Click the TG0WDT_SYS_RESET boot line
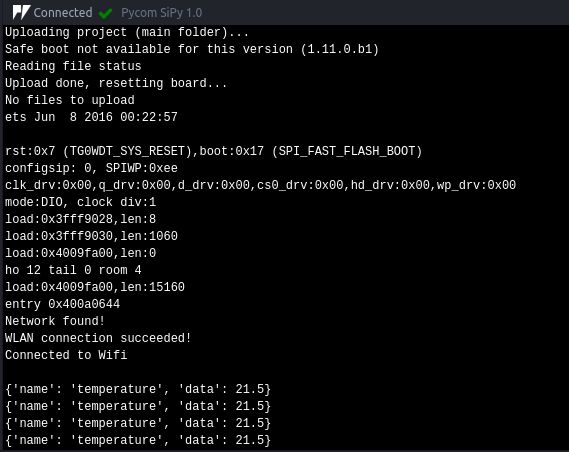This screenshot has height=452, width=569. (214, 151)
